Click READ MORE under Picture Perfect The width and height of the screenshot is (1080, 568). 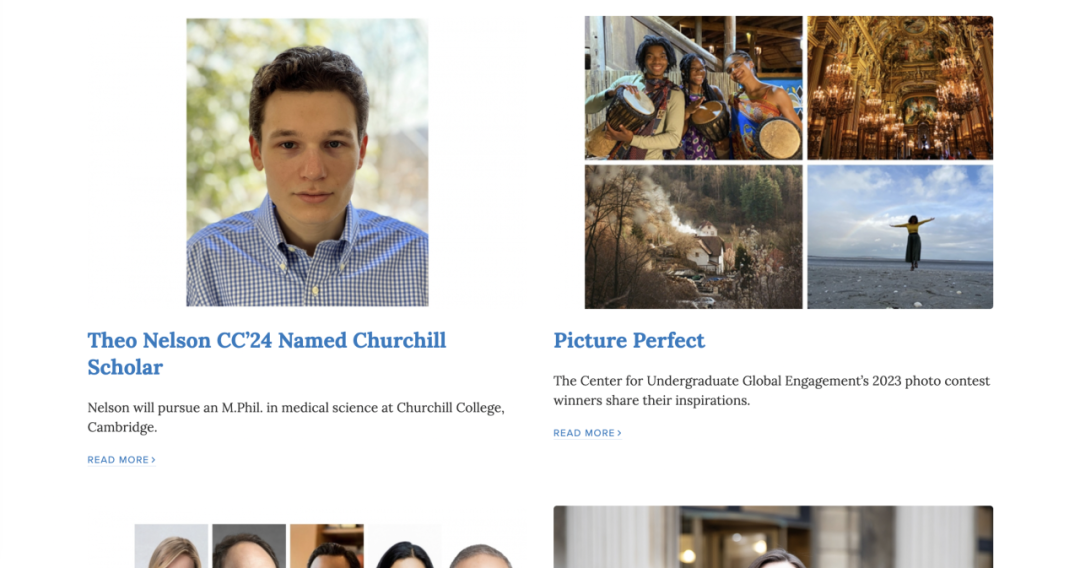[x=584, y=433]
